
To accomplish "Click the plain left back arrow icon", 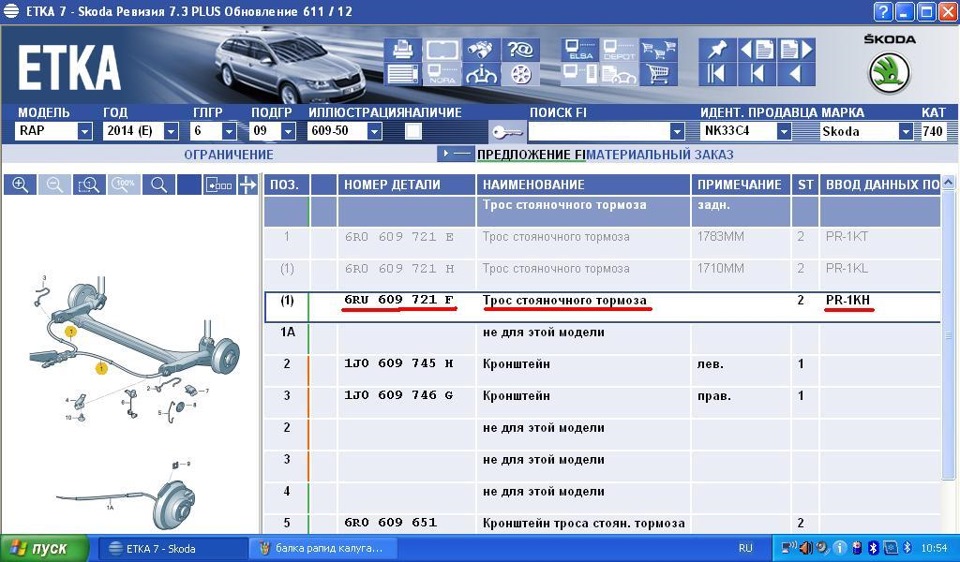I will [x=796, y=74].
